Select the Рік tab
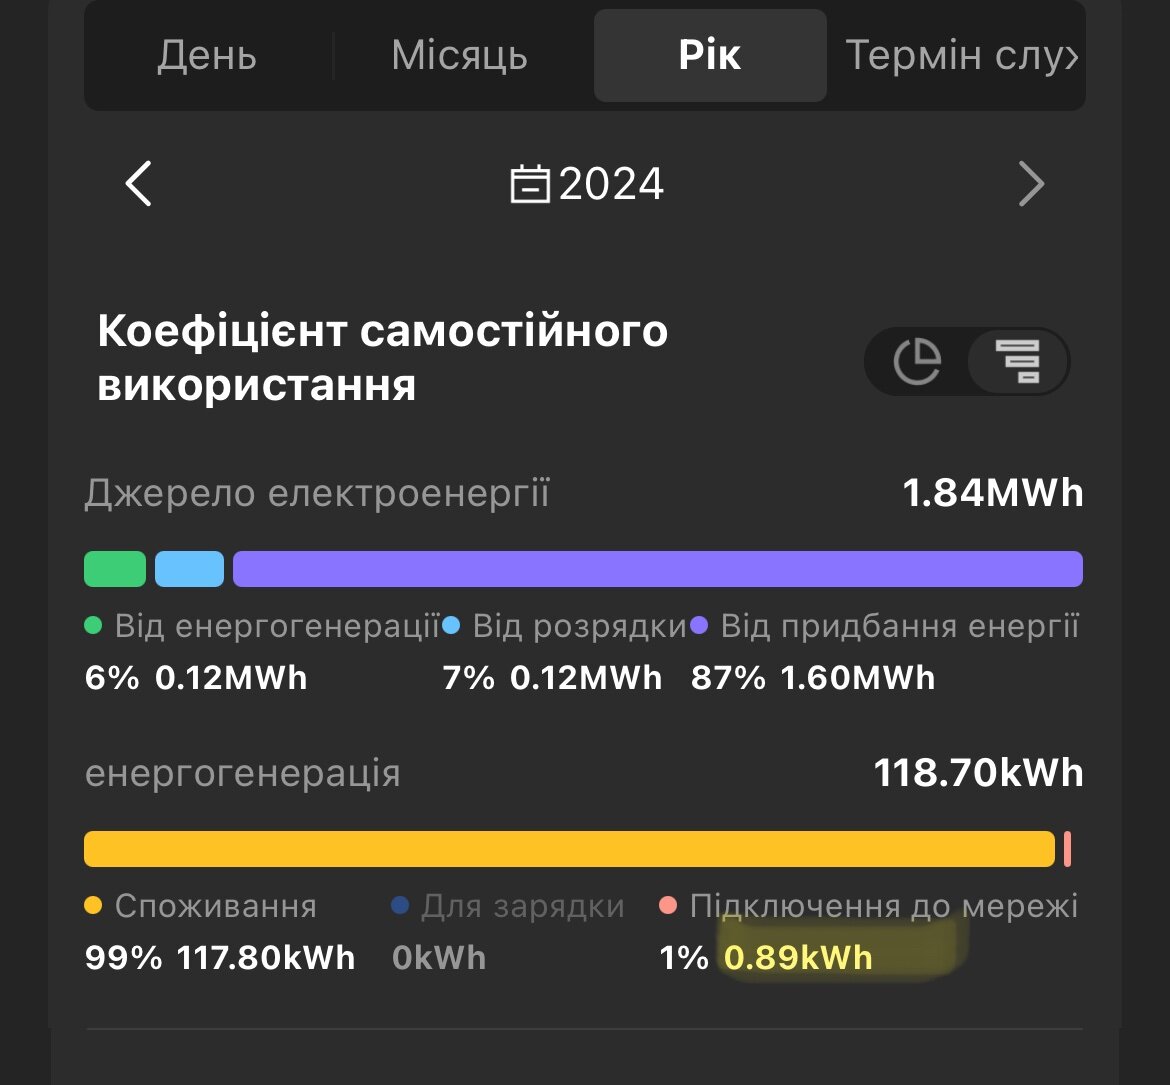Image resolution: width=1170 pixels, height=1085 pixels. (x=710, y=55)
